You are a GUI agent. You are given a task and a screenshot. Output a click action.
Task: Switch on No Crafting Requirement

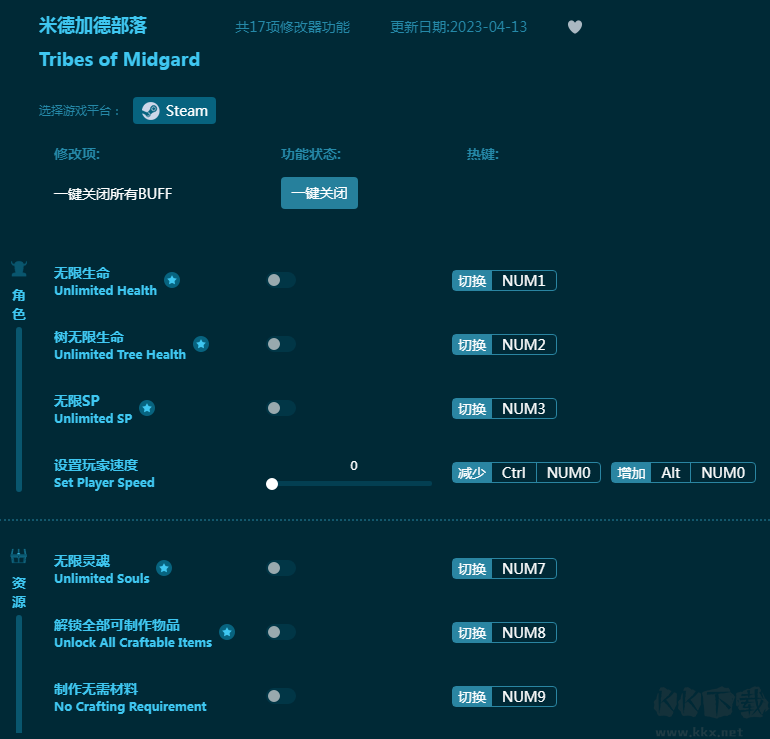pyautogui.click(x=281, y=696)
